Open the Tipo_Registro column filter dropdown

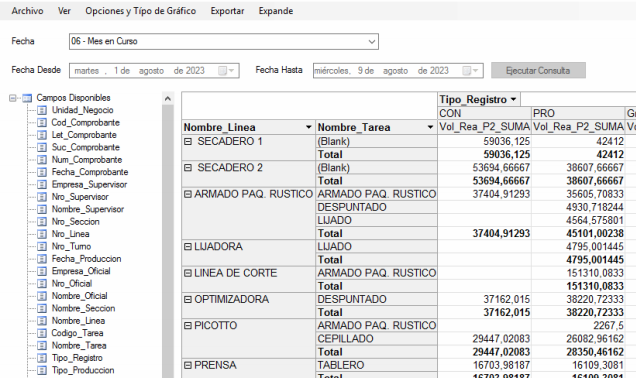[x=513, y=99]
